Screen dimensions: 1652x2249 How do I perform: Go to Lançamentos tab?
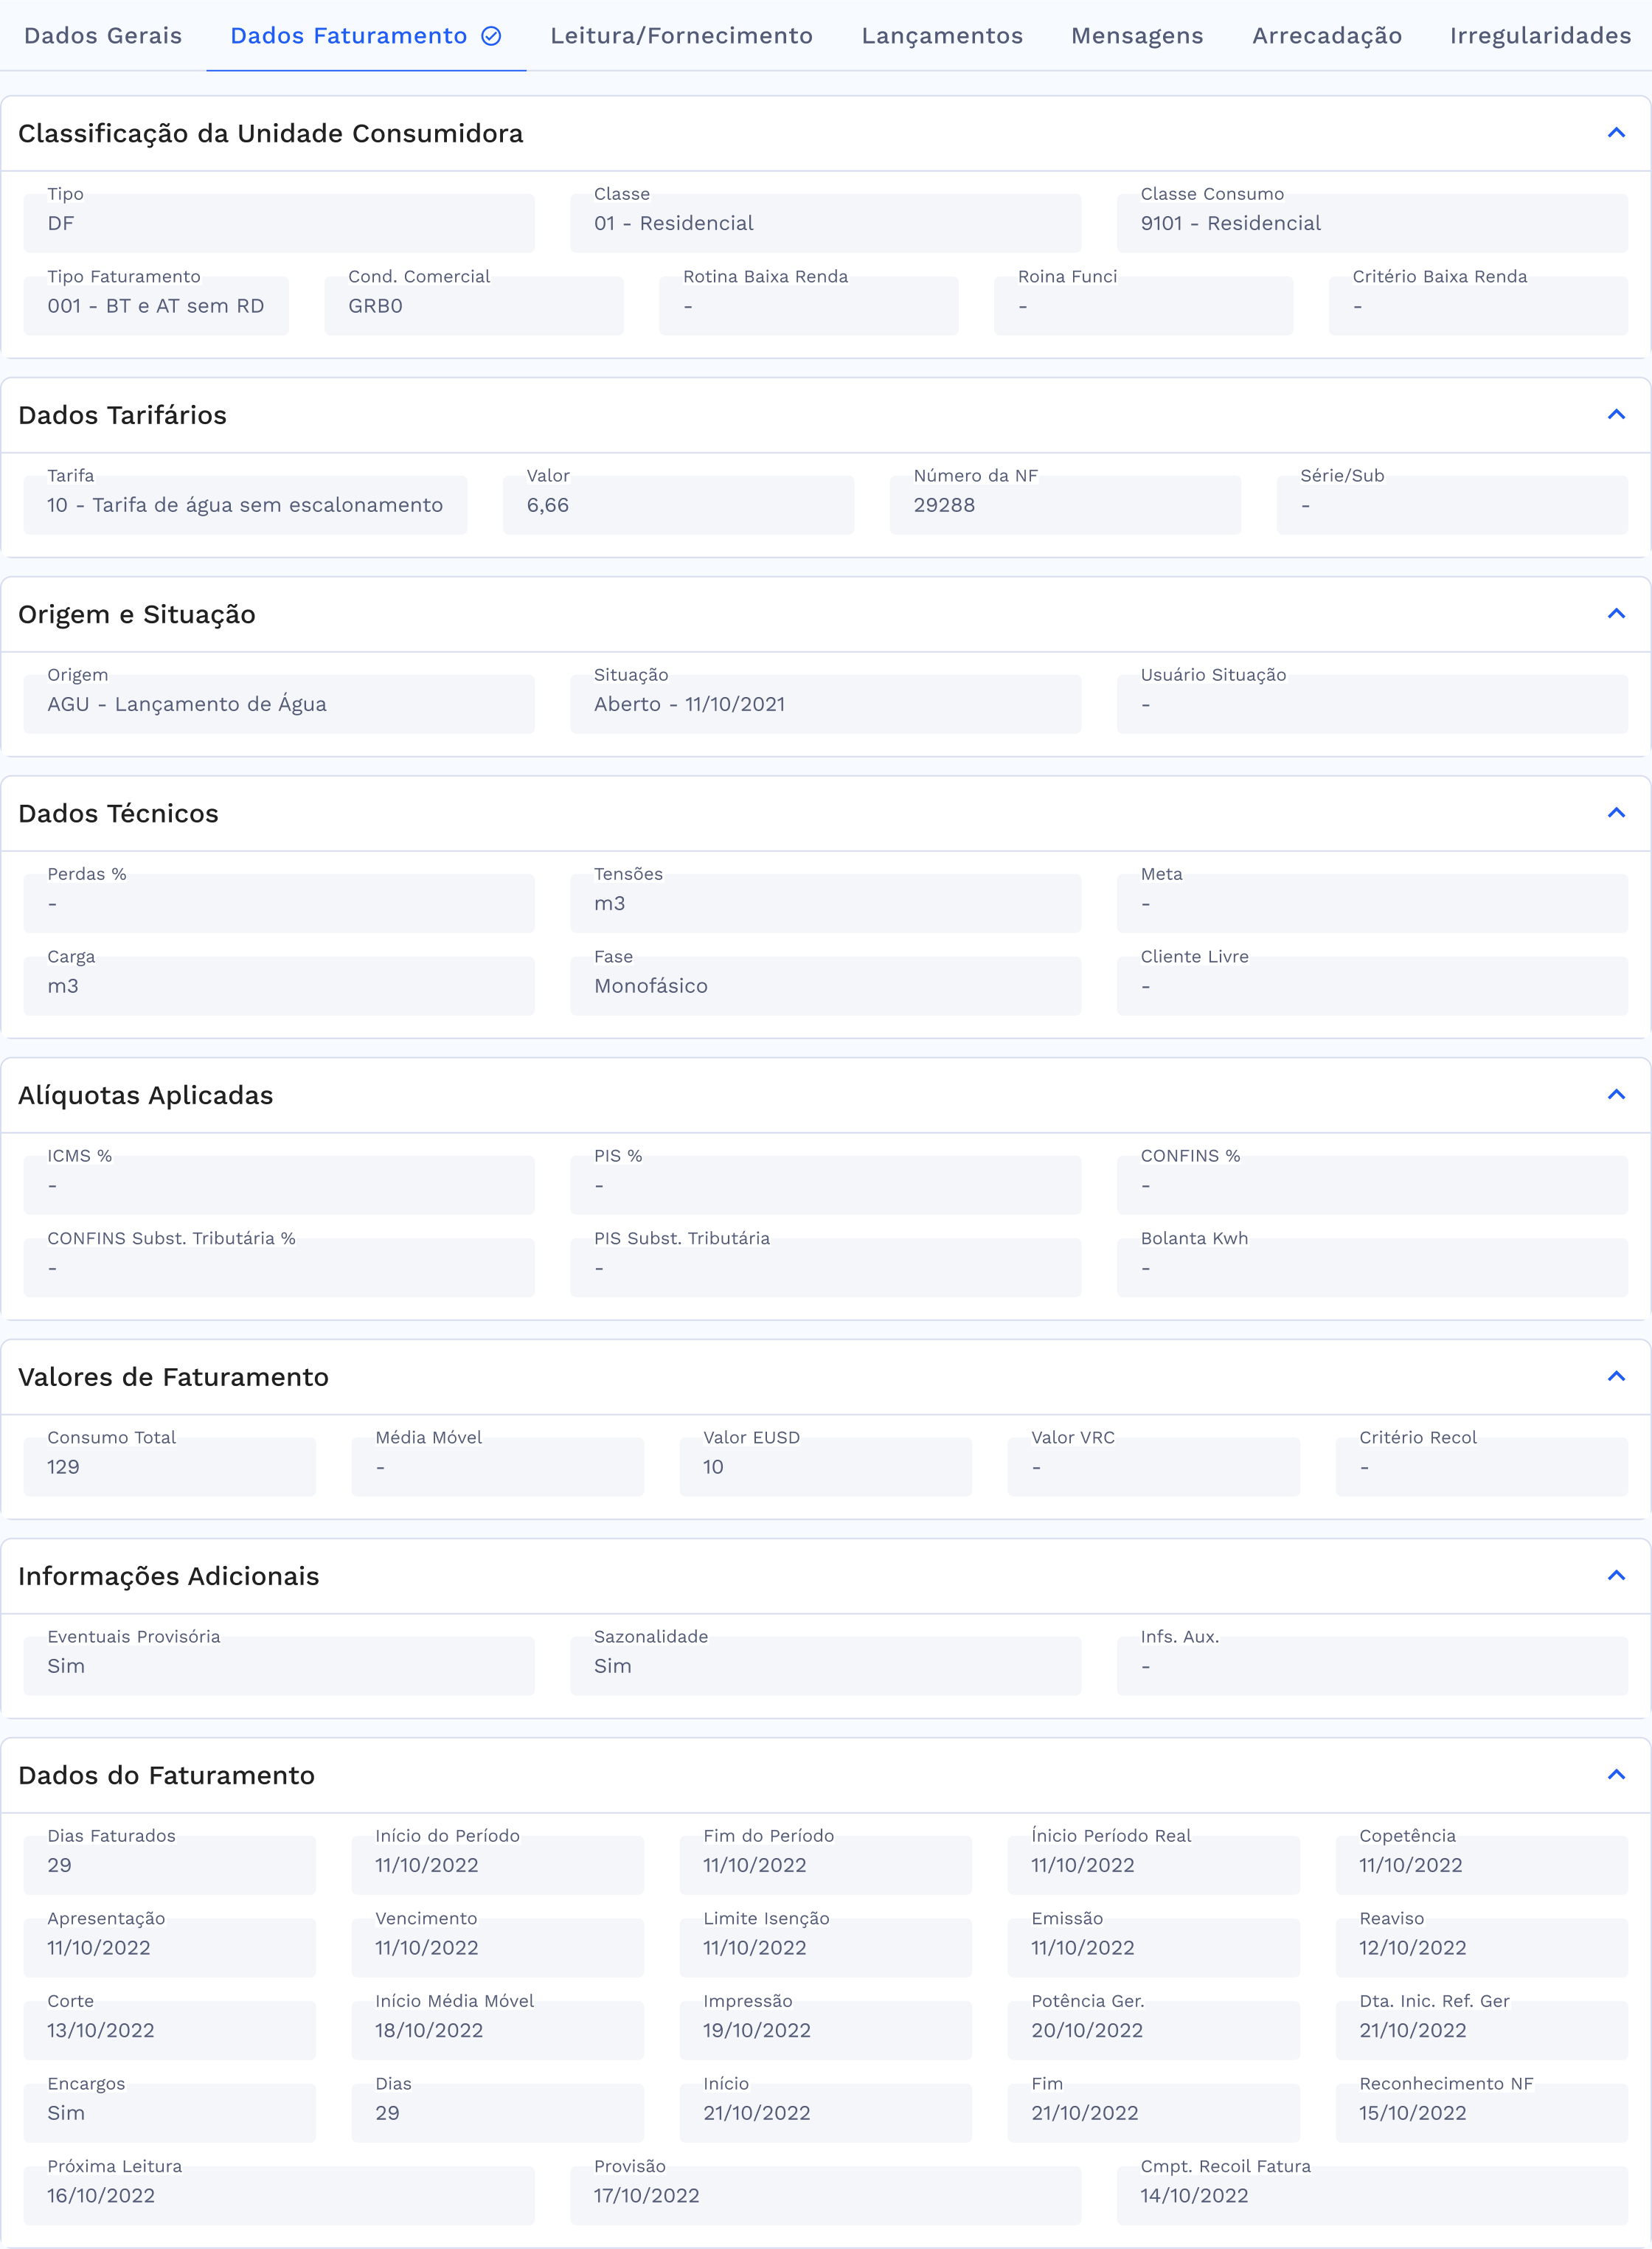[942, 36]
